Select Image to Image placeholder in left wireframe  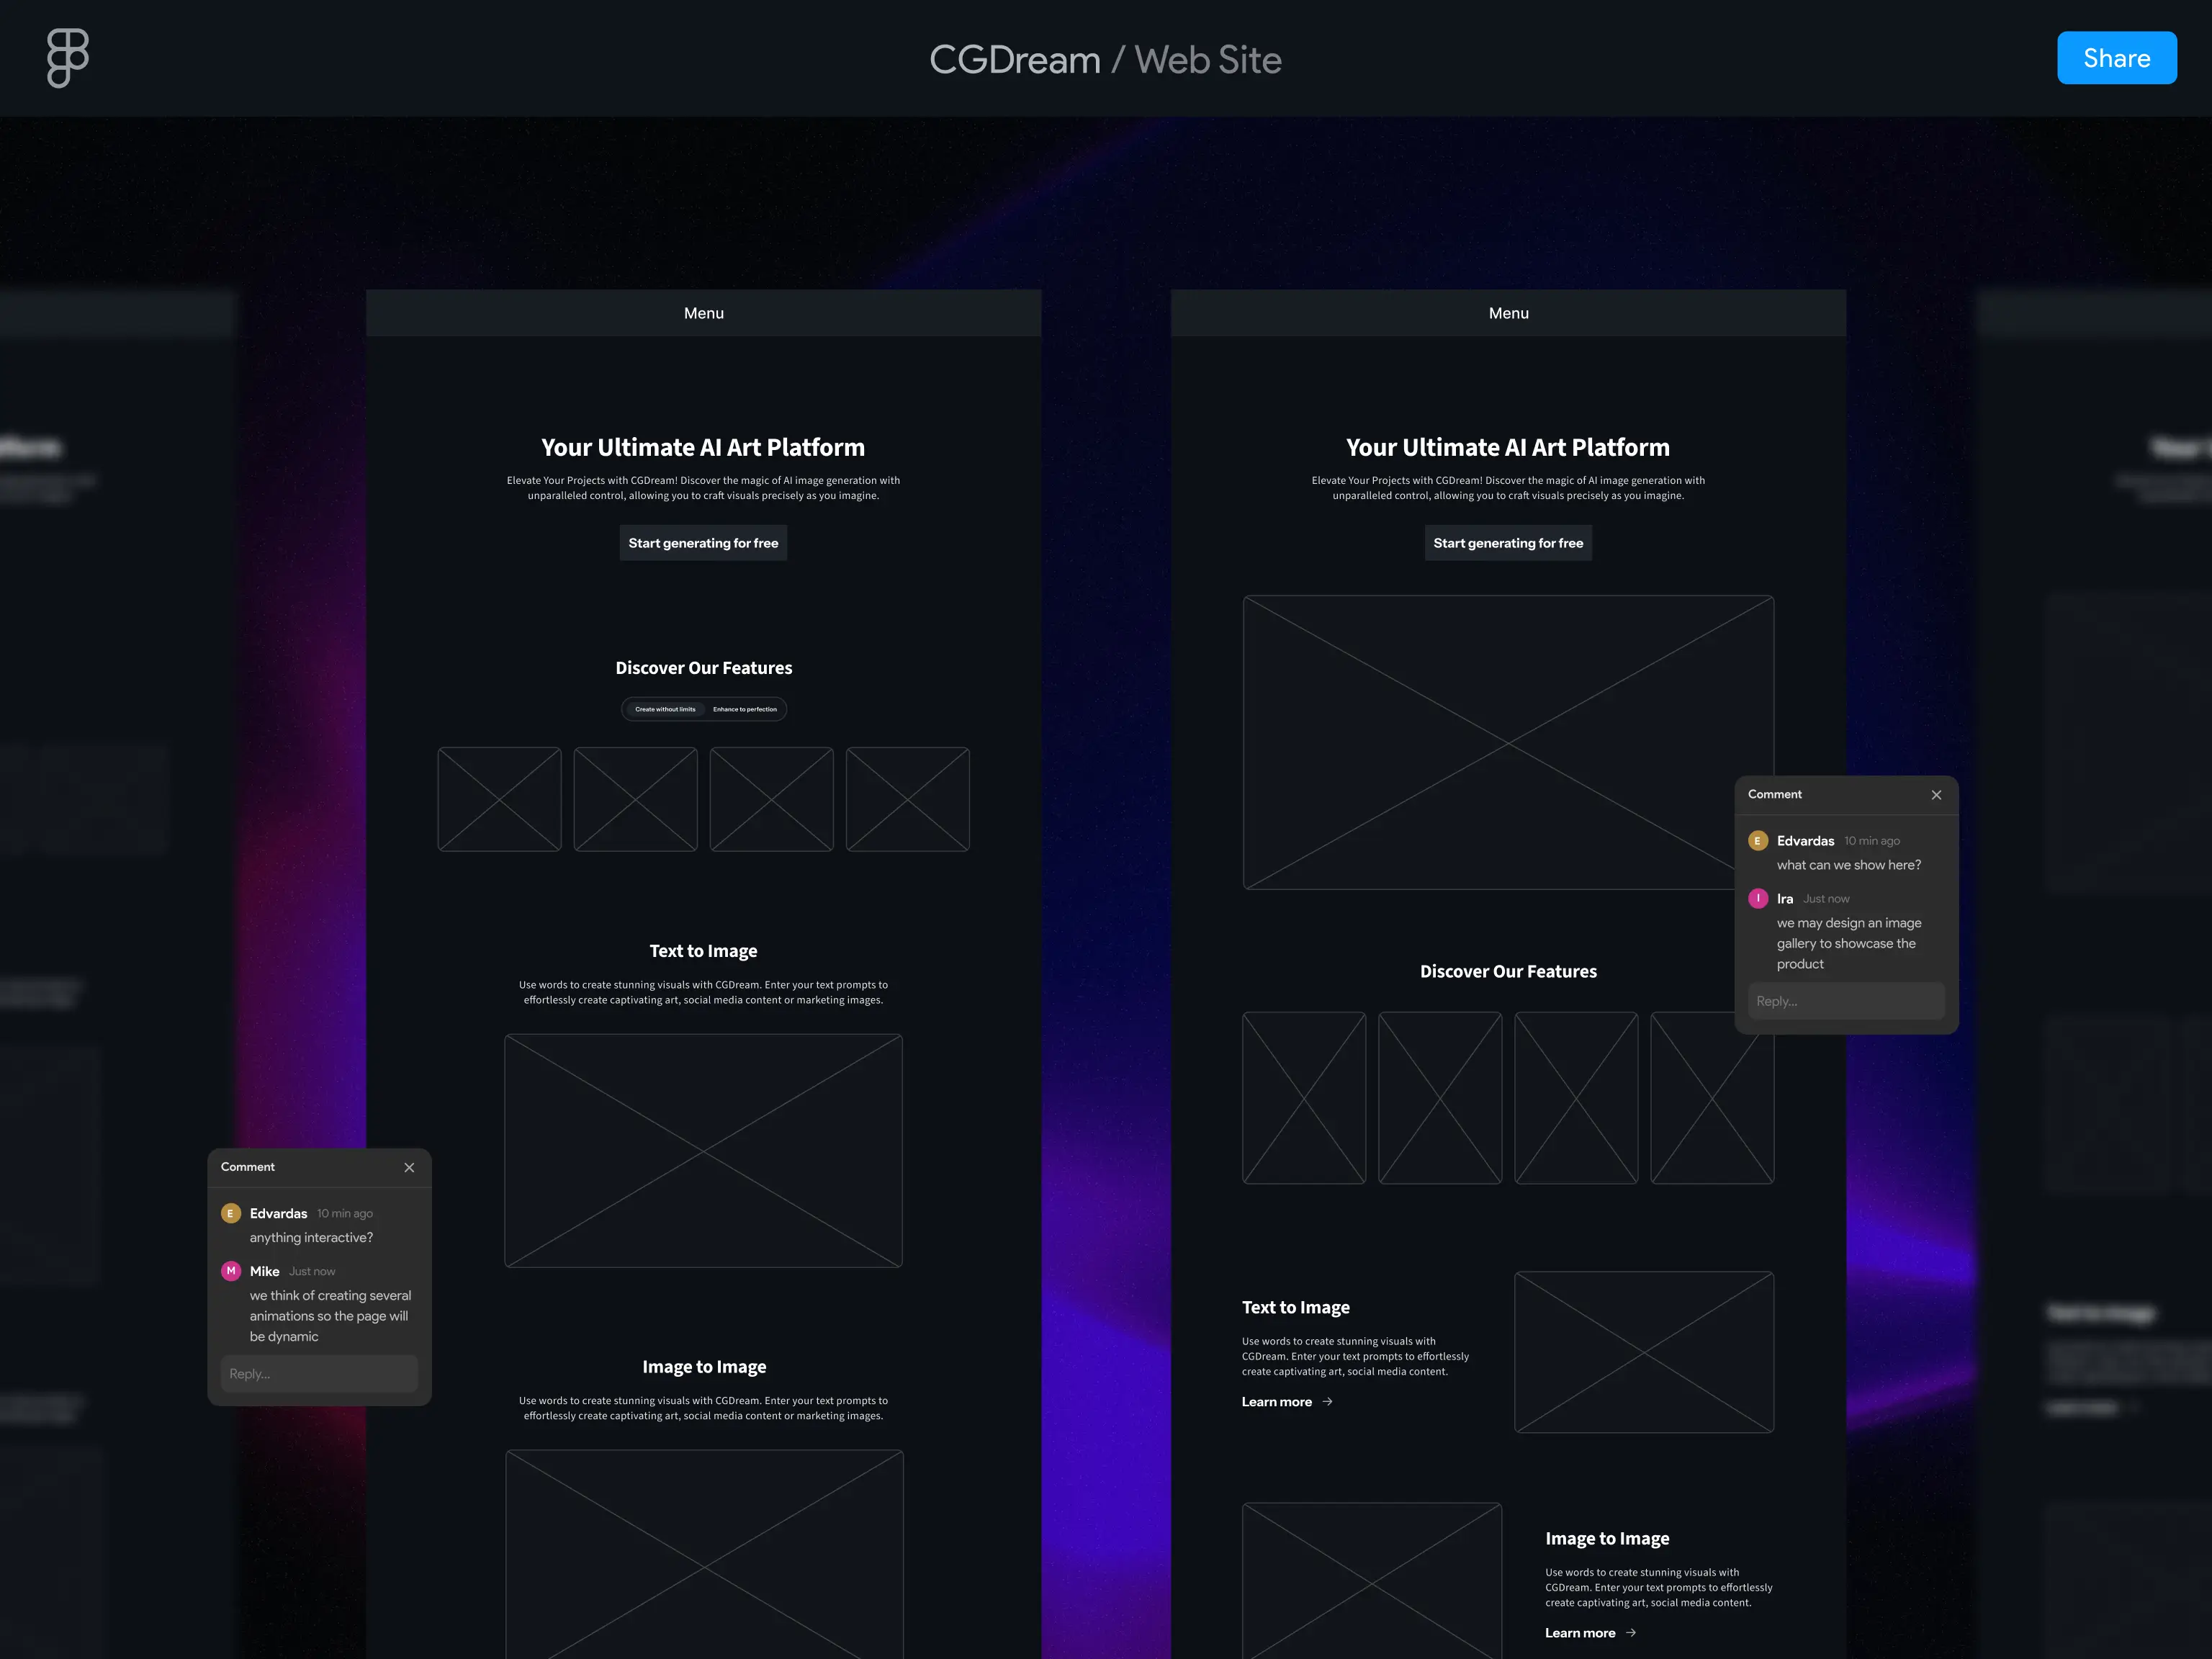click(704, 1555)
